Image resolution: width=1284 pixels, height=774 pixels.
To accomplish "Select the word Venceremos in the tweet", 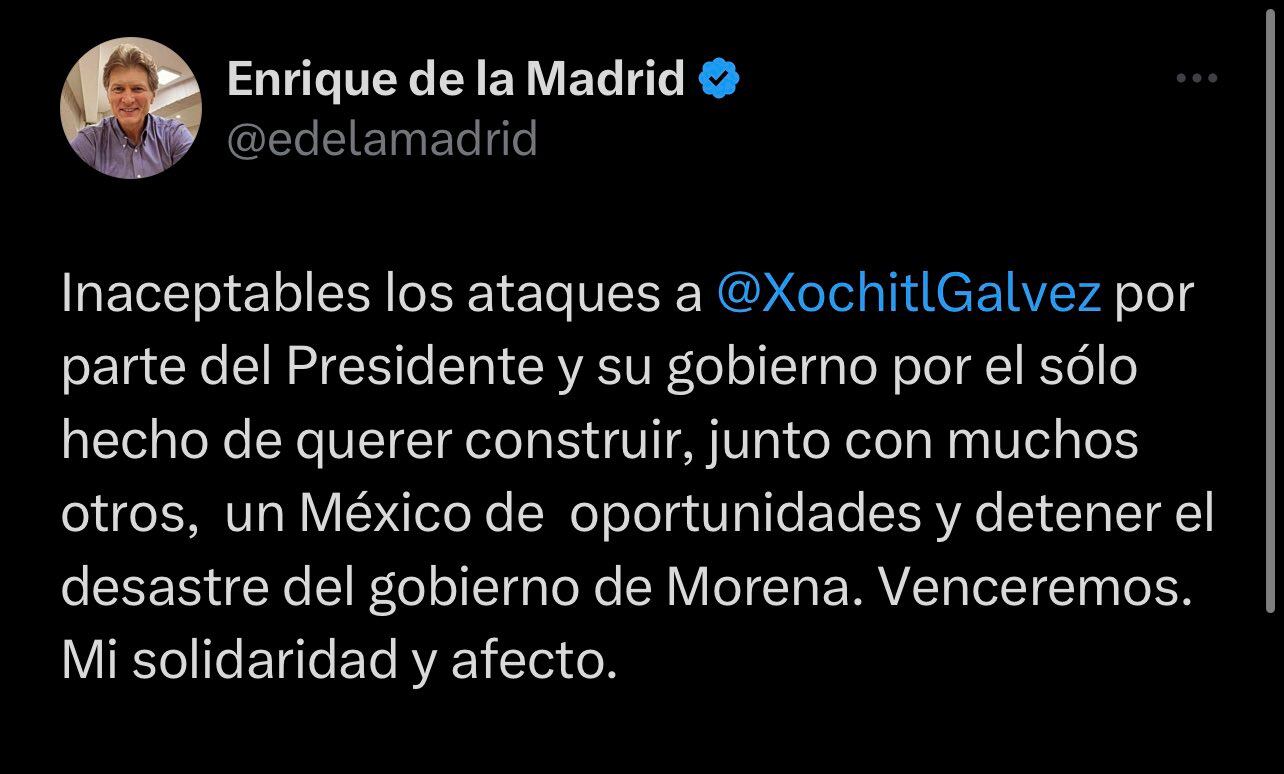I will [x=1030, y=588].
